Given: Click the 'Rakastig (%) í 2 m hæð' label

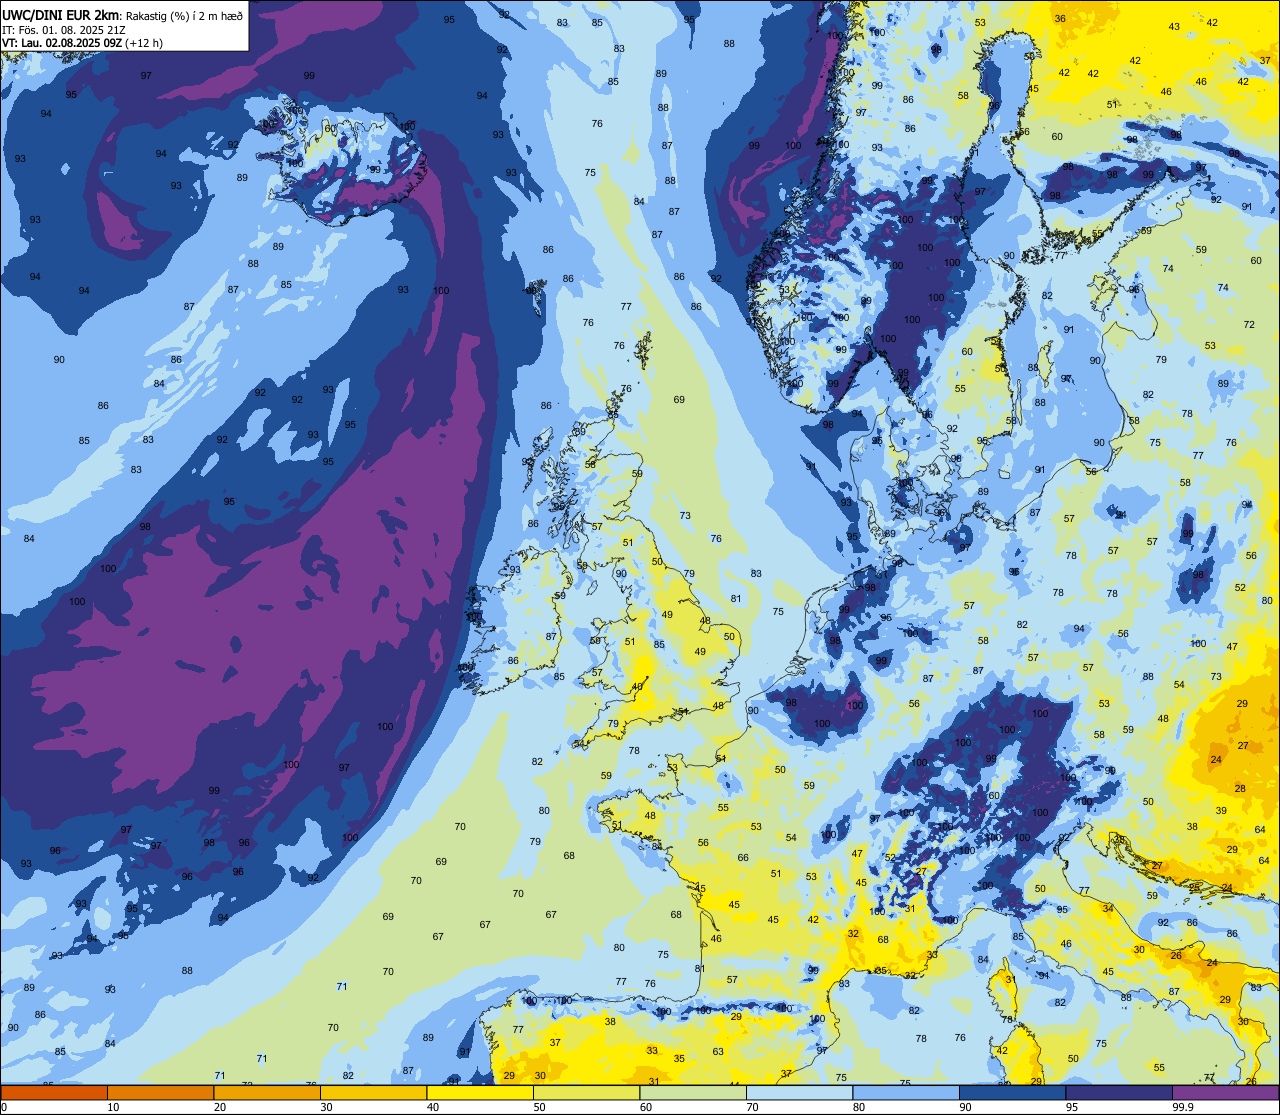Looking at the screenshot, I should click(x=184, y=15).
